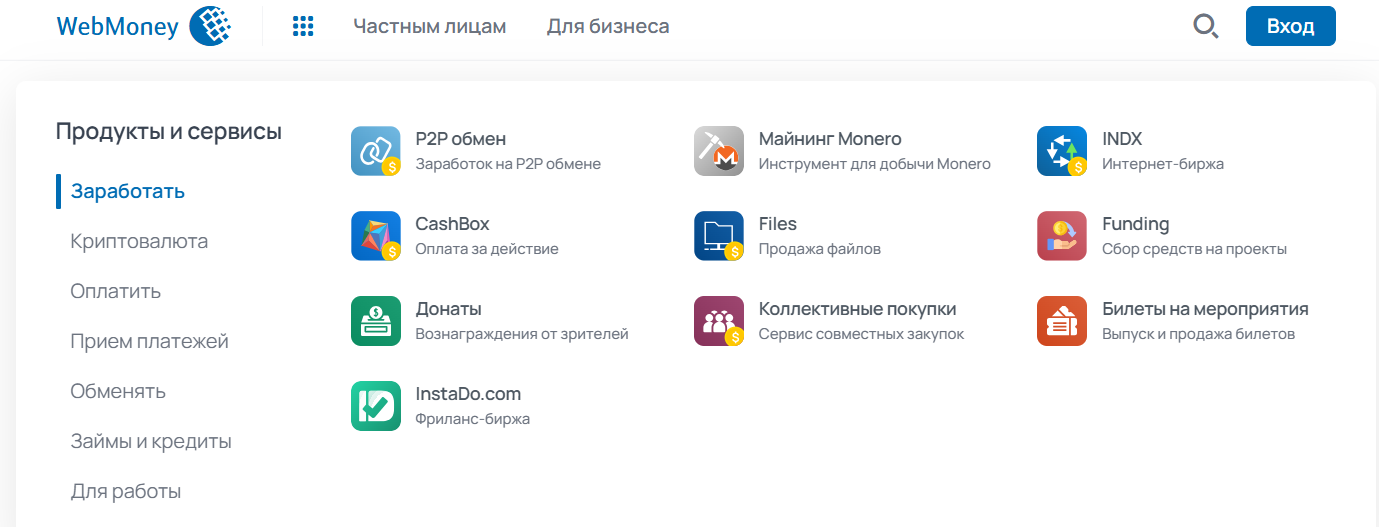Open the search magnifier icon
Screen dimensions: 1379x527
point(1206,26)
